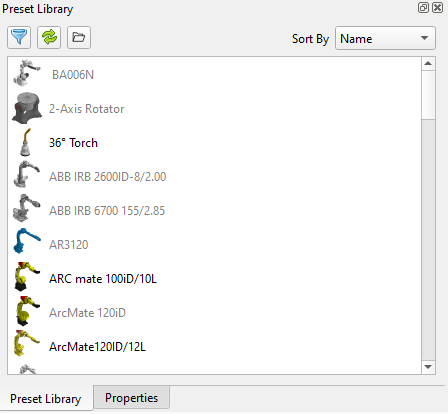
Task: Switch to the Properties tab
Action: tap(132, 398)
